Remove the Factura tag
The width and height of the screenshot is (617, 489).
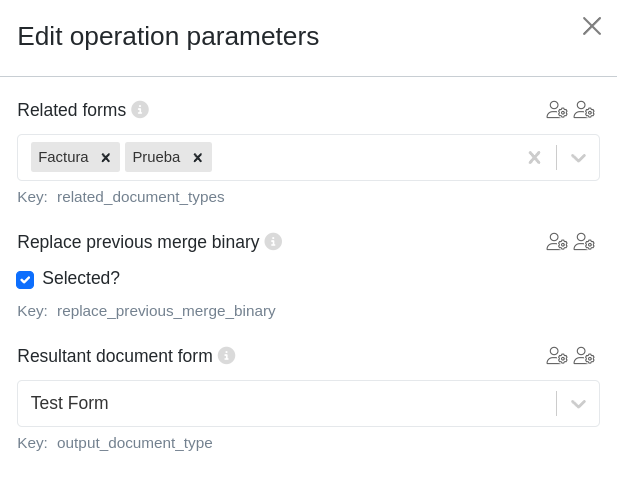[x=105, y=158]
